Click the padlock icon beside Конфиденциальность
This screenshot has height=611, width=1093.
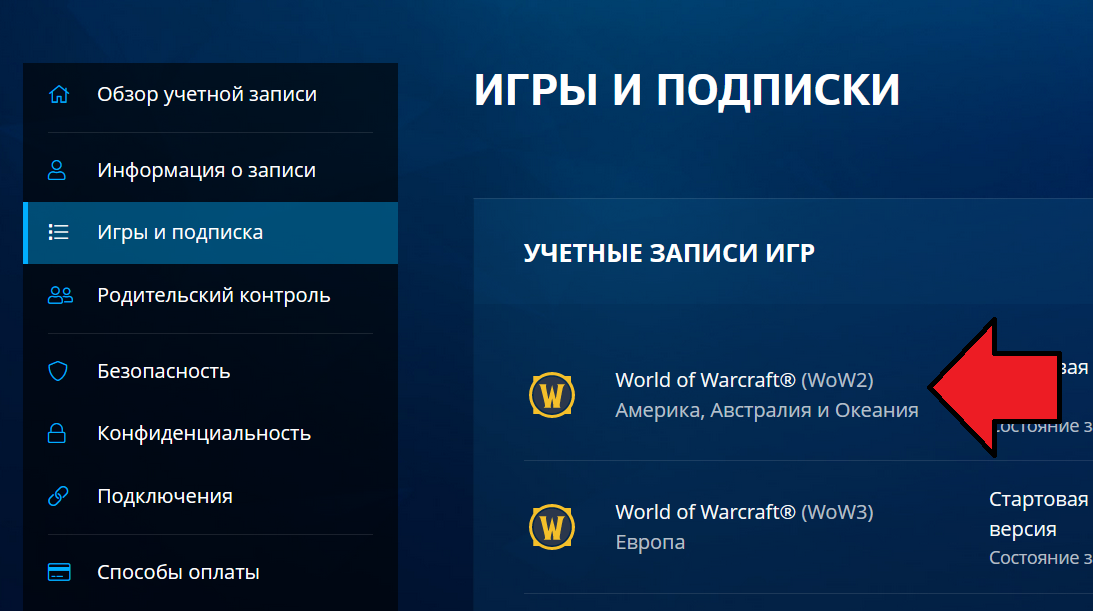(x=57, y=433)
